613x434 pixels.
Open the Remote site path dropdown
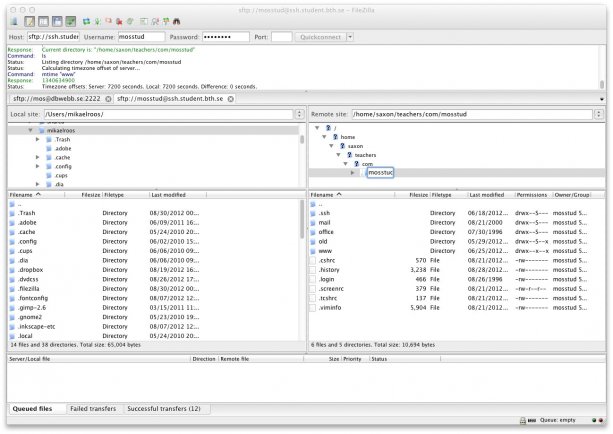(x=599, y=114)
